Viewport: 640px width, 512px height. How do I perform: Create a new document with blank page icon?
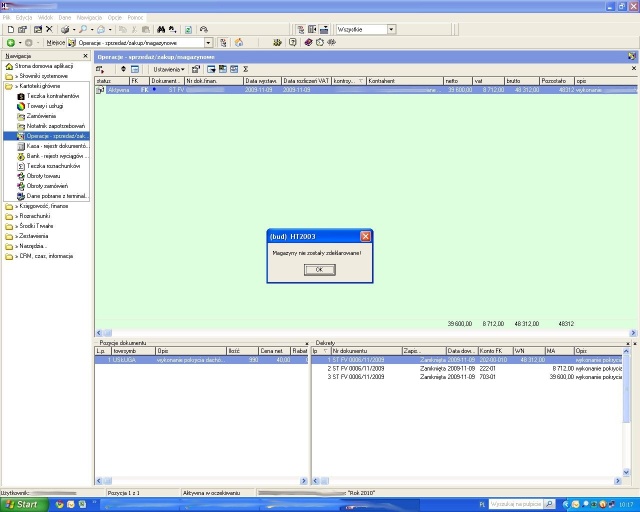click(11, 29)
